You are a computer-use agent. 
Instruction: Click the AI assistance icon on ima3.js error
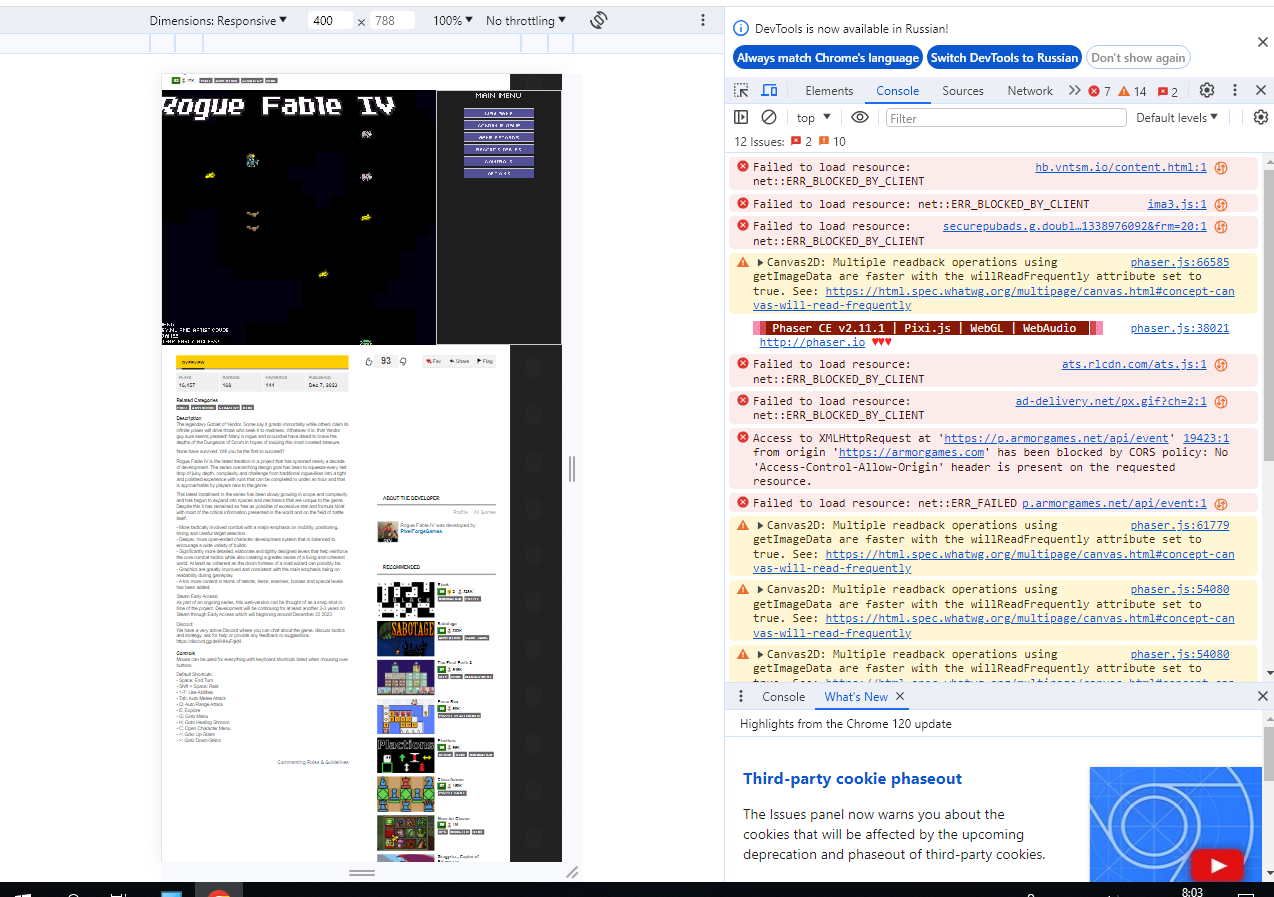tap(1221, 204)
